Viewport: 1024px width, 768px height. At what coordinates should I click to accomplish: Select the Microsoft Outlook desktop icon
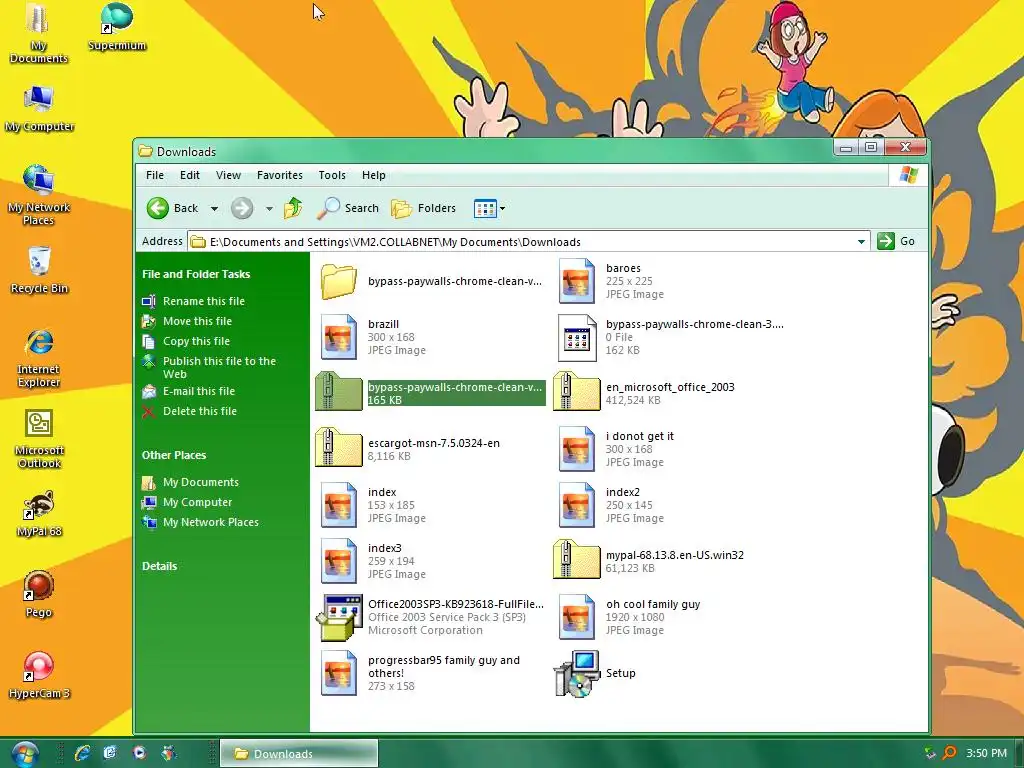39,439
